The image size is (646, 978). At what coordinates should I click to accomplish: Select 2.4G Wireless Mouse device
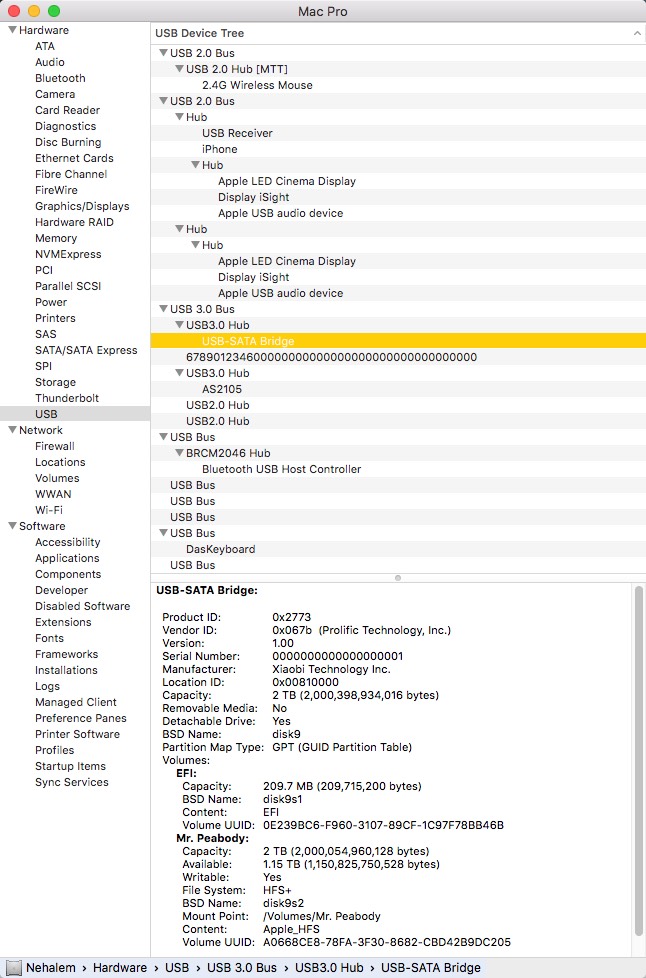coord(398,85)
